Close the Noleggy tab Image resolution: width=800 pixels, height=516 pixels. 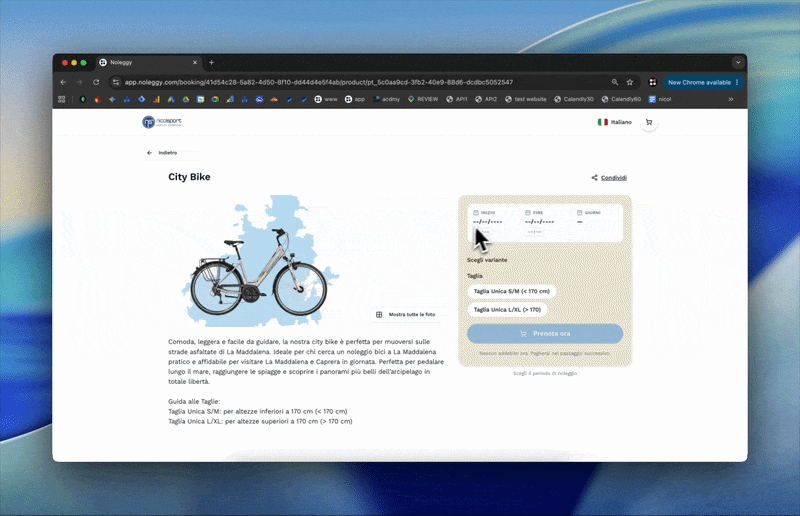195,62
